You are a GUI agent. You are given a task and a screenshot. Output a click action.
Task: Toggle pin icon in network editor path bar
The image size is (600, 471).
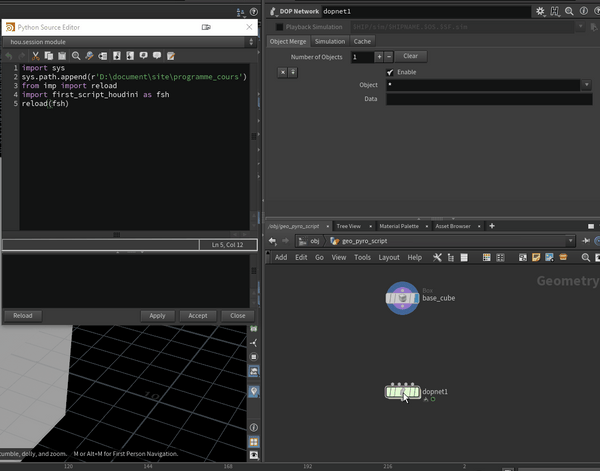(586, 241)
